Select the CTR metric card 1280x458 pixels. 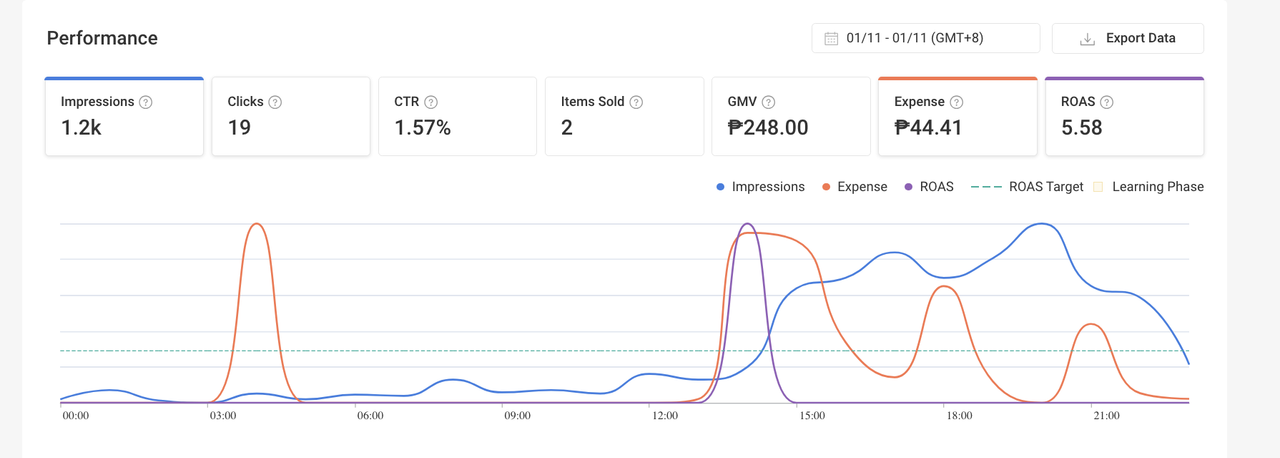pos(457,116)
